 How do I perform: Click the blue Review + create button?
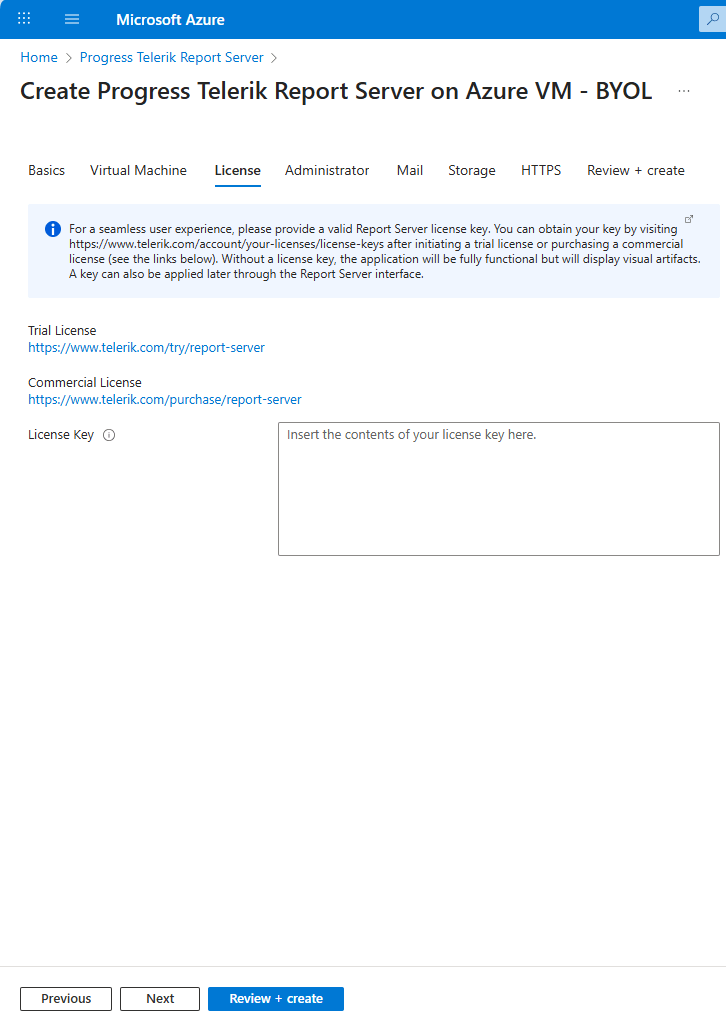pyautogui.click(x=276, y=999)
